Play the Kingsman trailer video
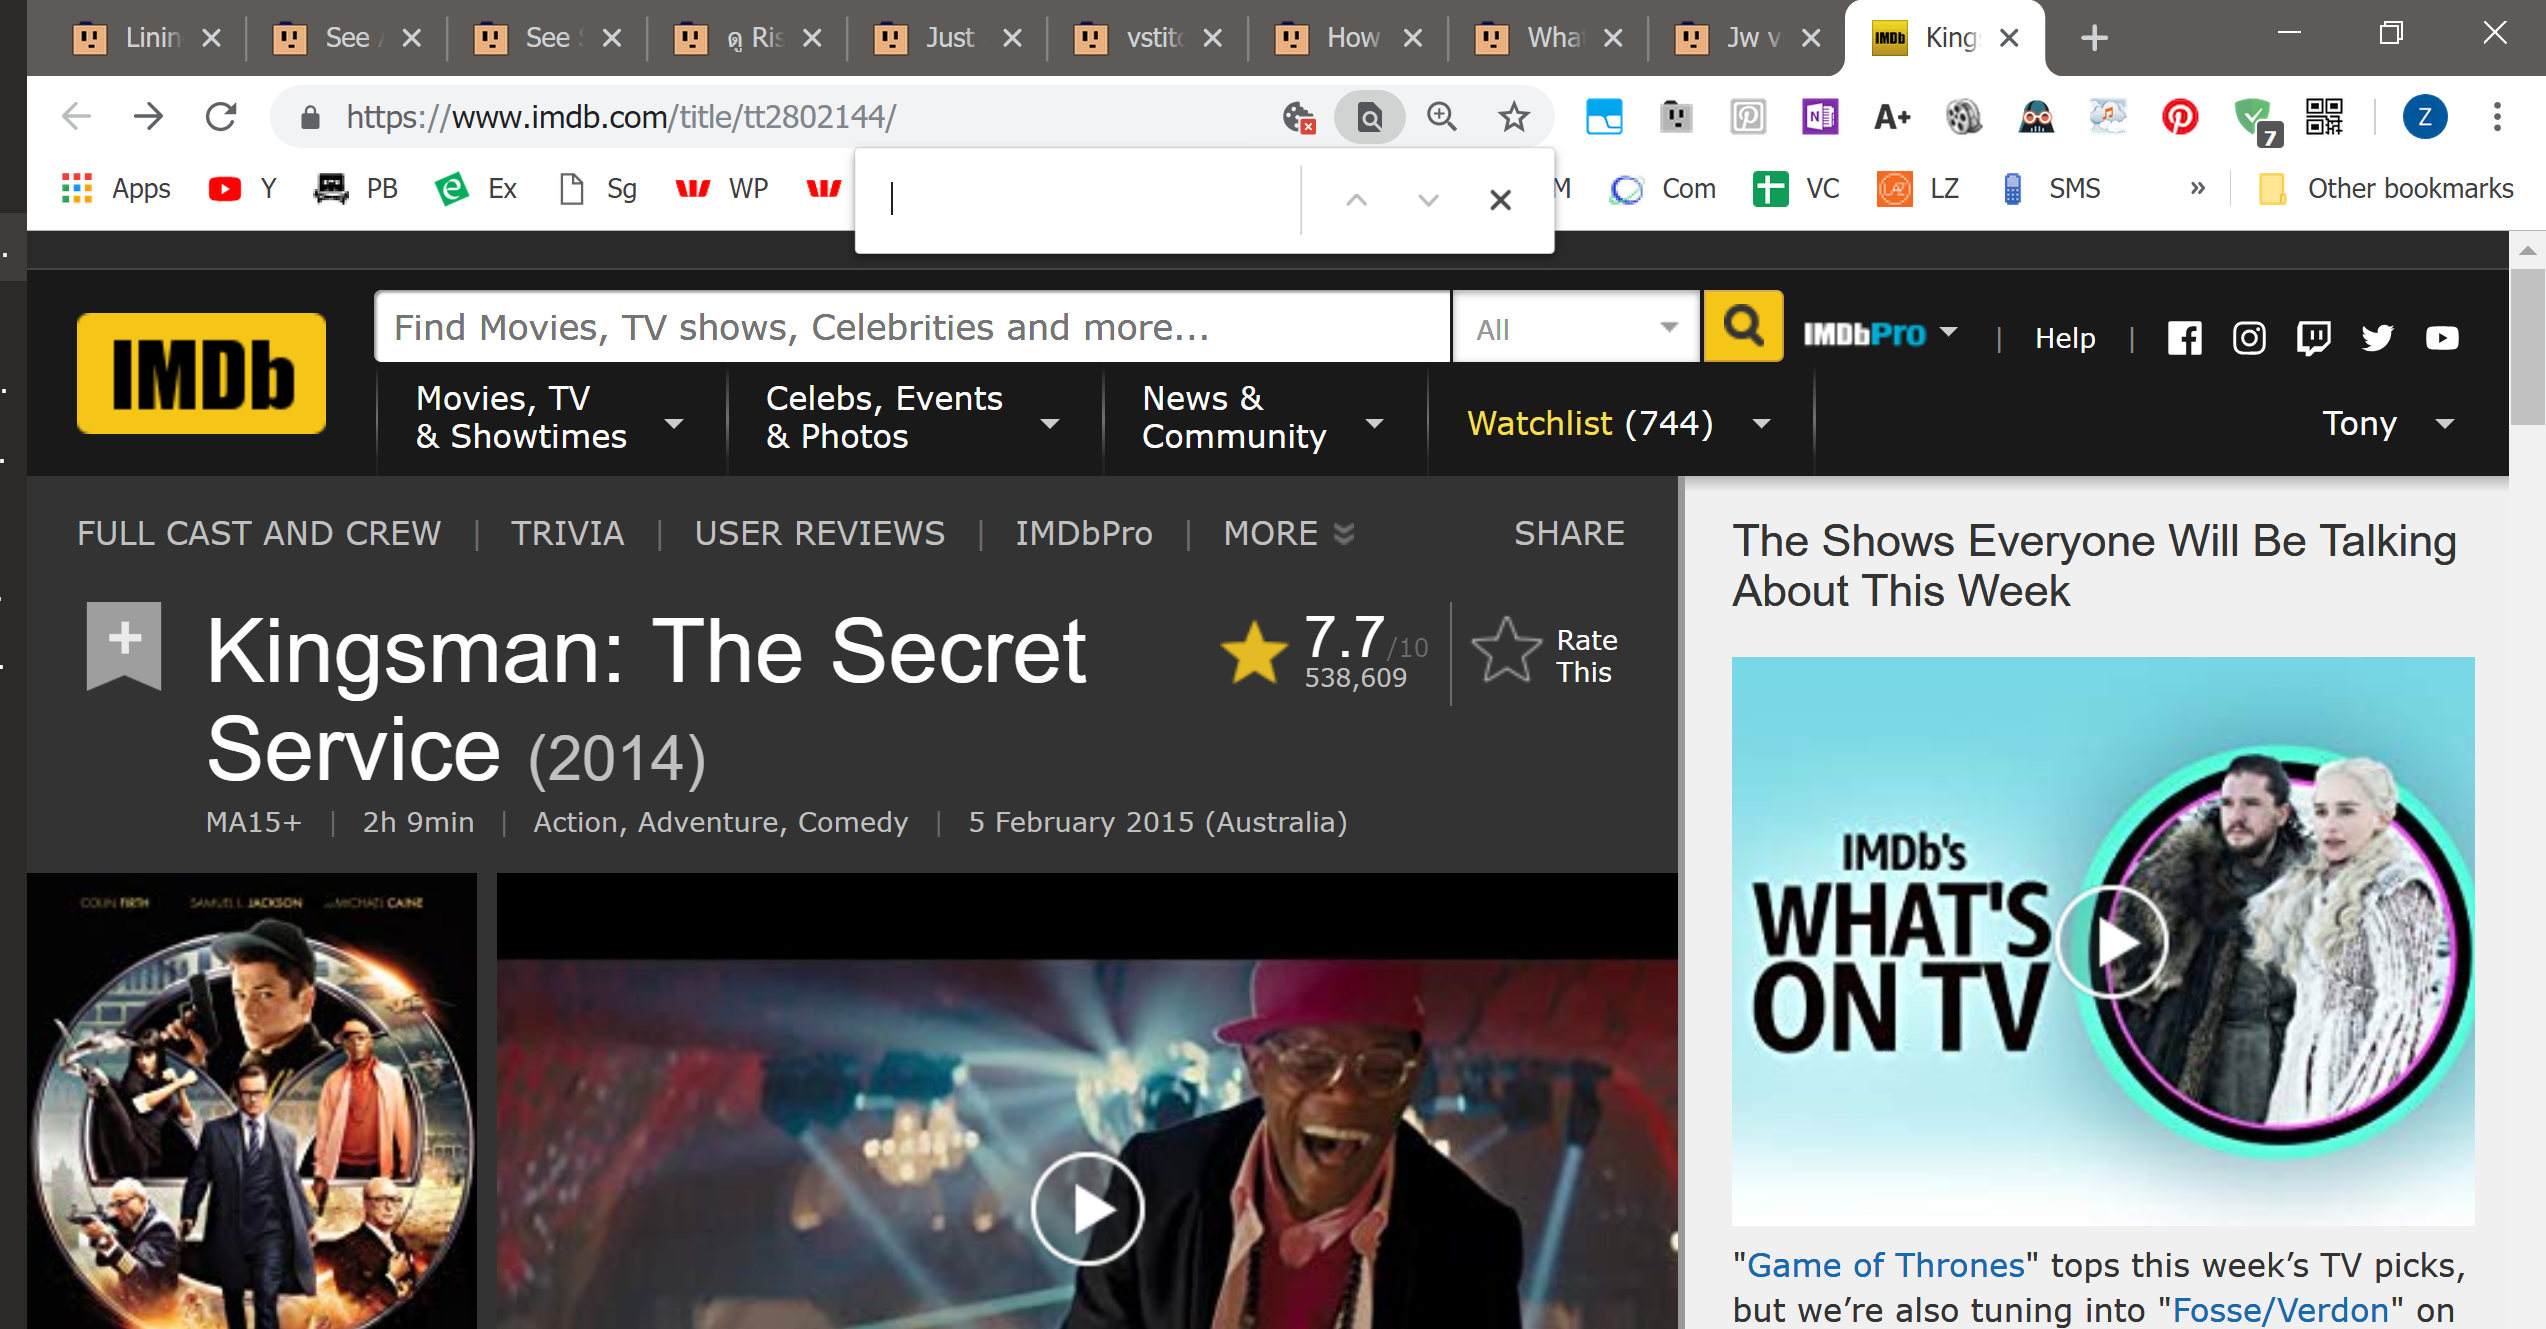The height and width of the screenshot is (1329, 2546). click(1087, 1207)
